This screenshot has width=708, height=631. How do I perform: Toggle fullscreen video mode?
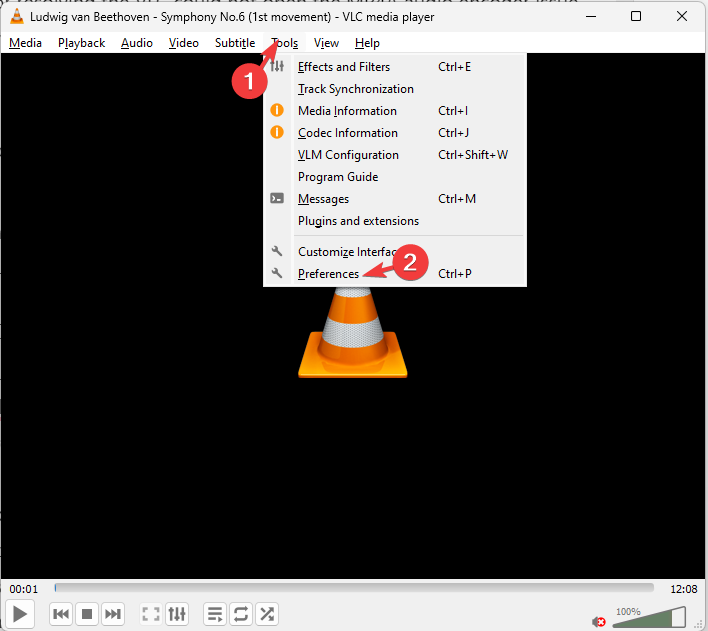coord(151,614)
